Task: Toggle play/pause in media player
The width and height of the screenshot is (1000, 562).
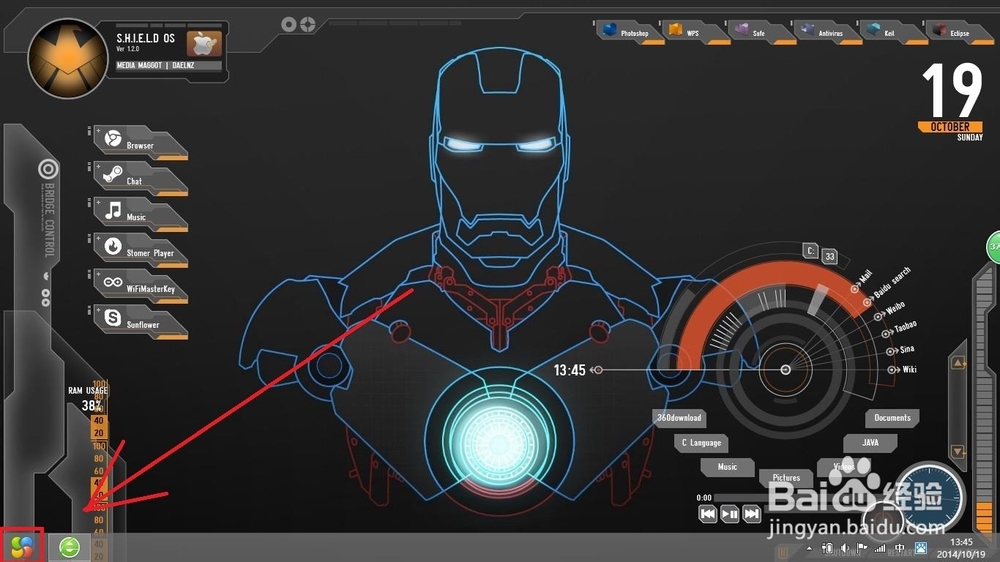Action: [730, 514]
